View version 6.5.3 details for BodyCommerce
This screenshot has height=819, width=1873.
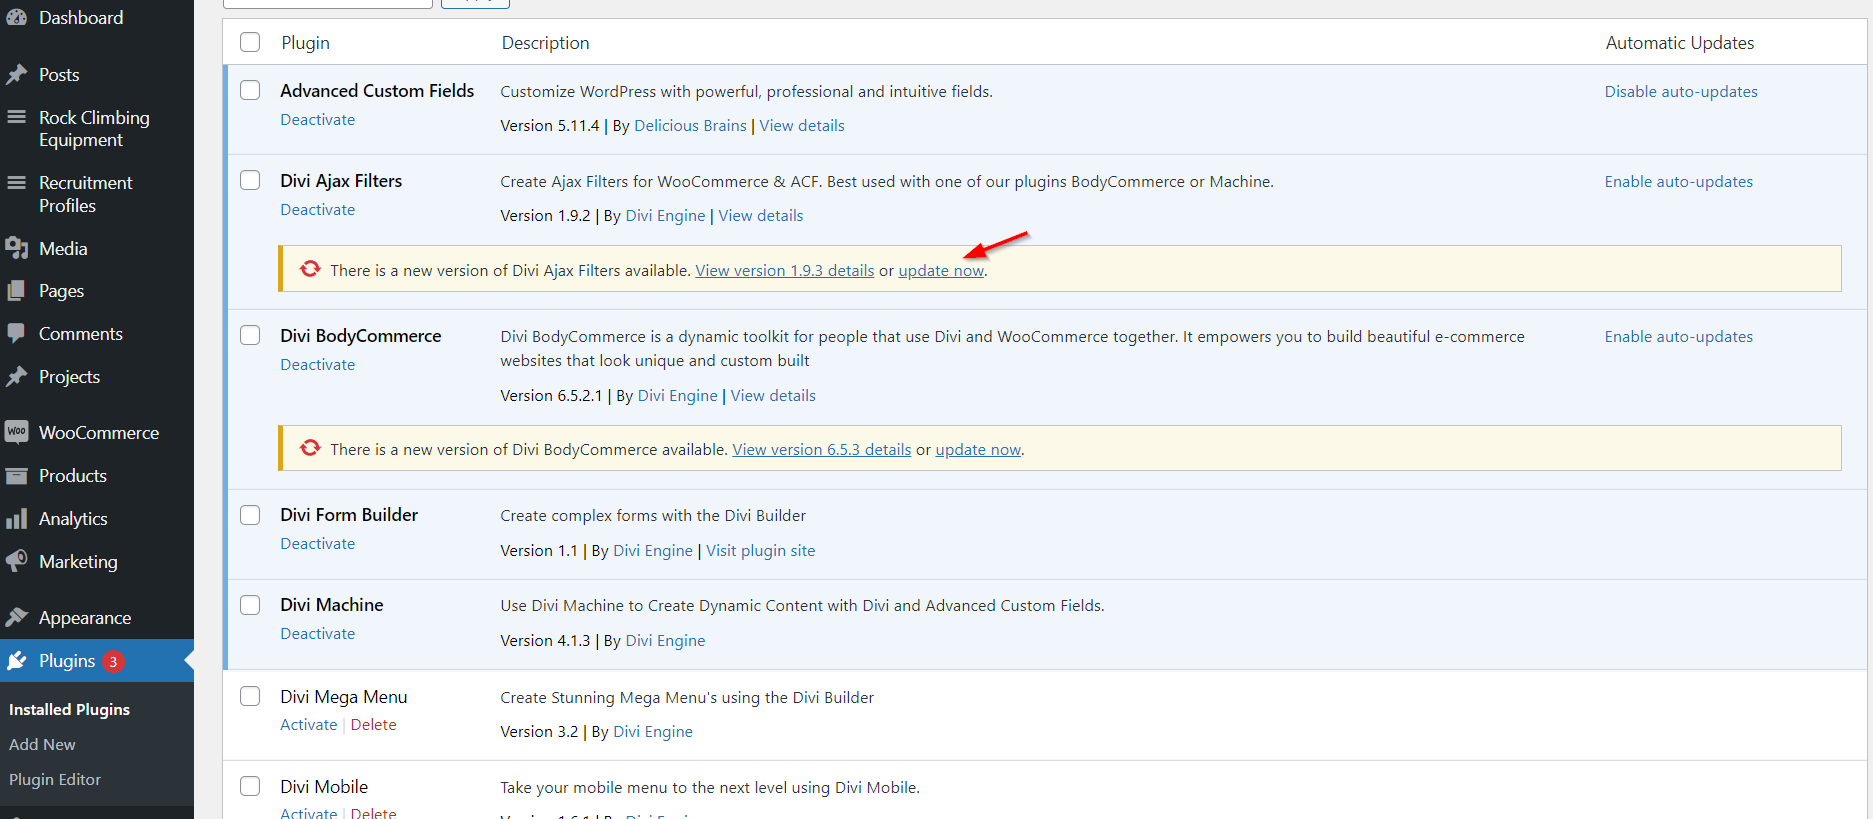[821, 450]
